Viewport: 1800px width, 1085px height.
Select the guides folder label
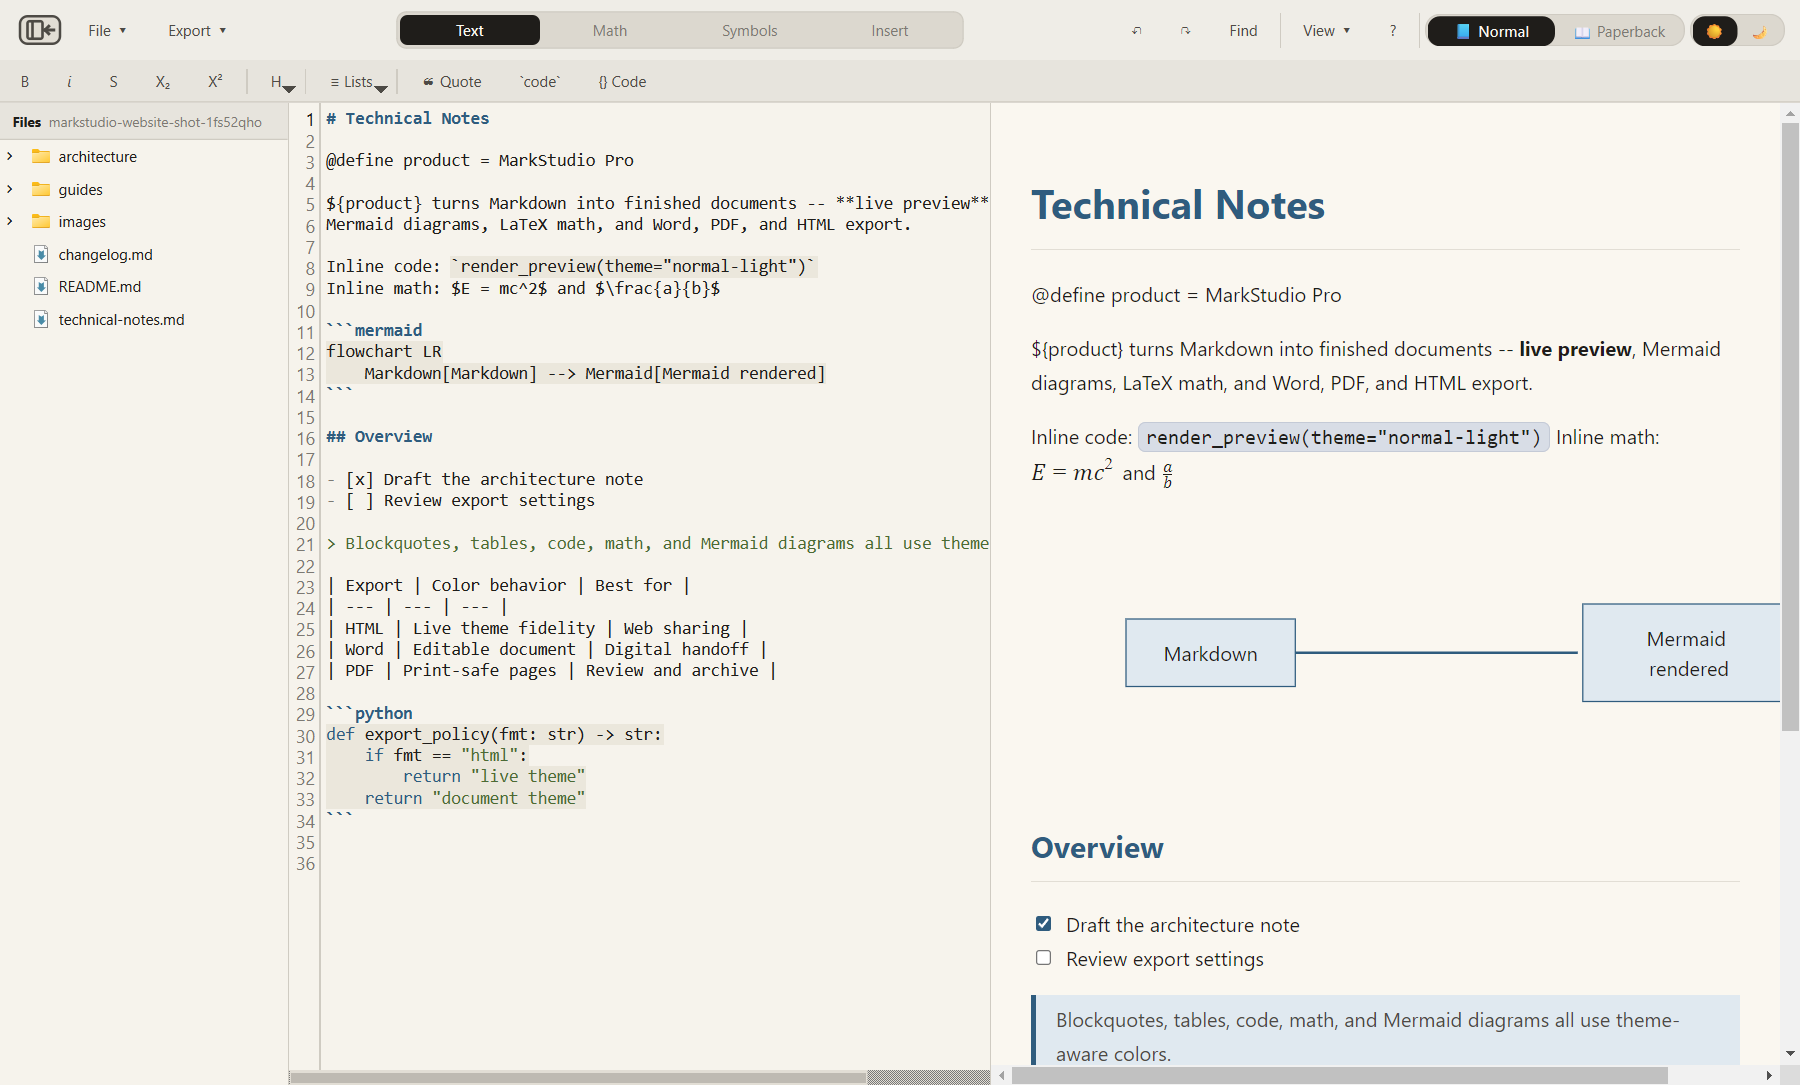coord(81,189)
